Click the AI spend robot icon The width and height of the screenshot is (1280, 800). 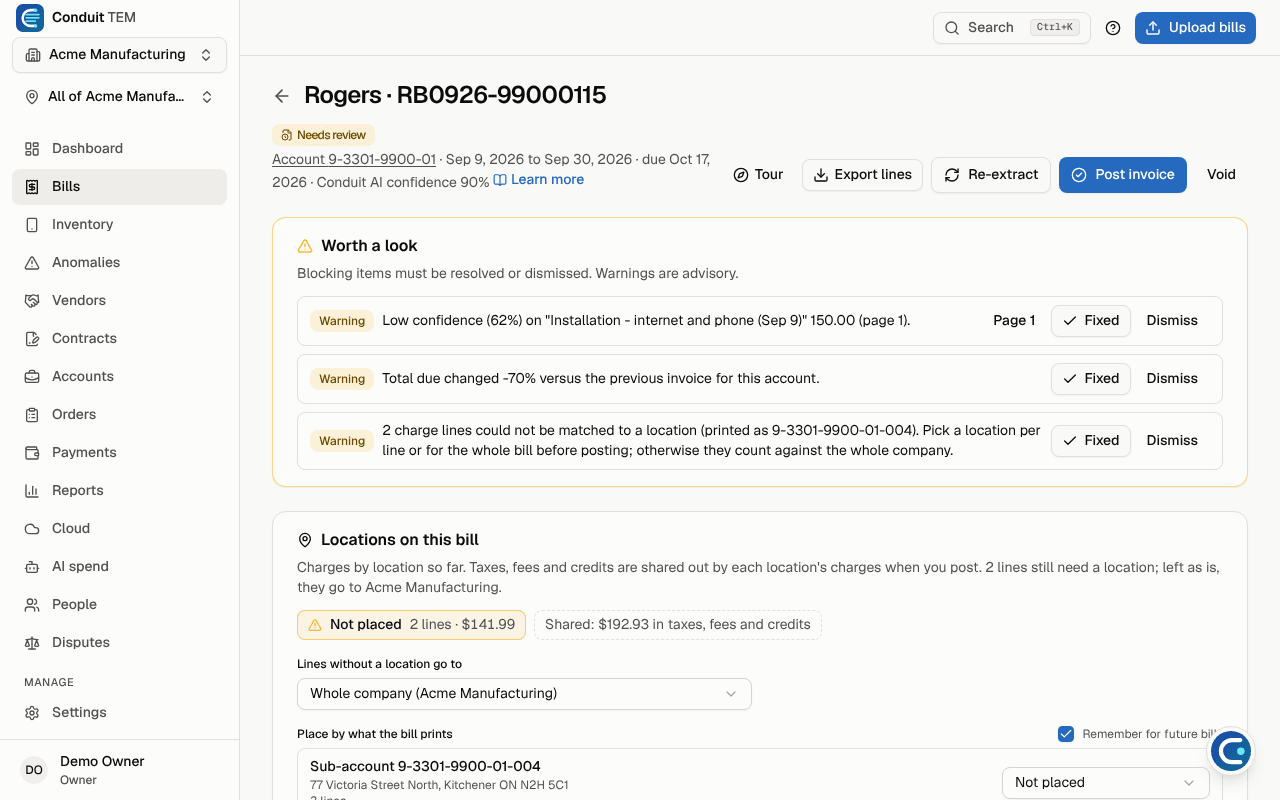click(32, 566)
